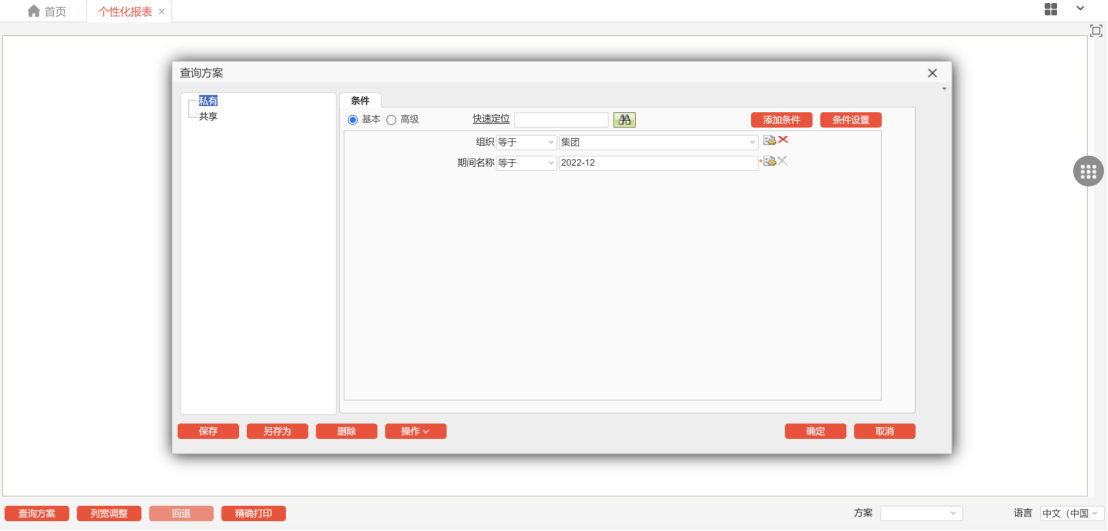Click the home icon on the 首页 tab

point(33,11)
